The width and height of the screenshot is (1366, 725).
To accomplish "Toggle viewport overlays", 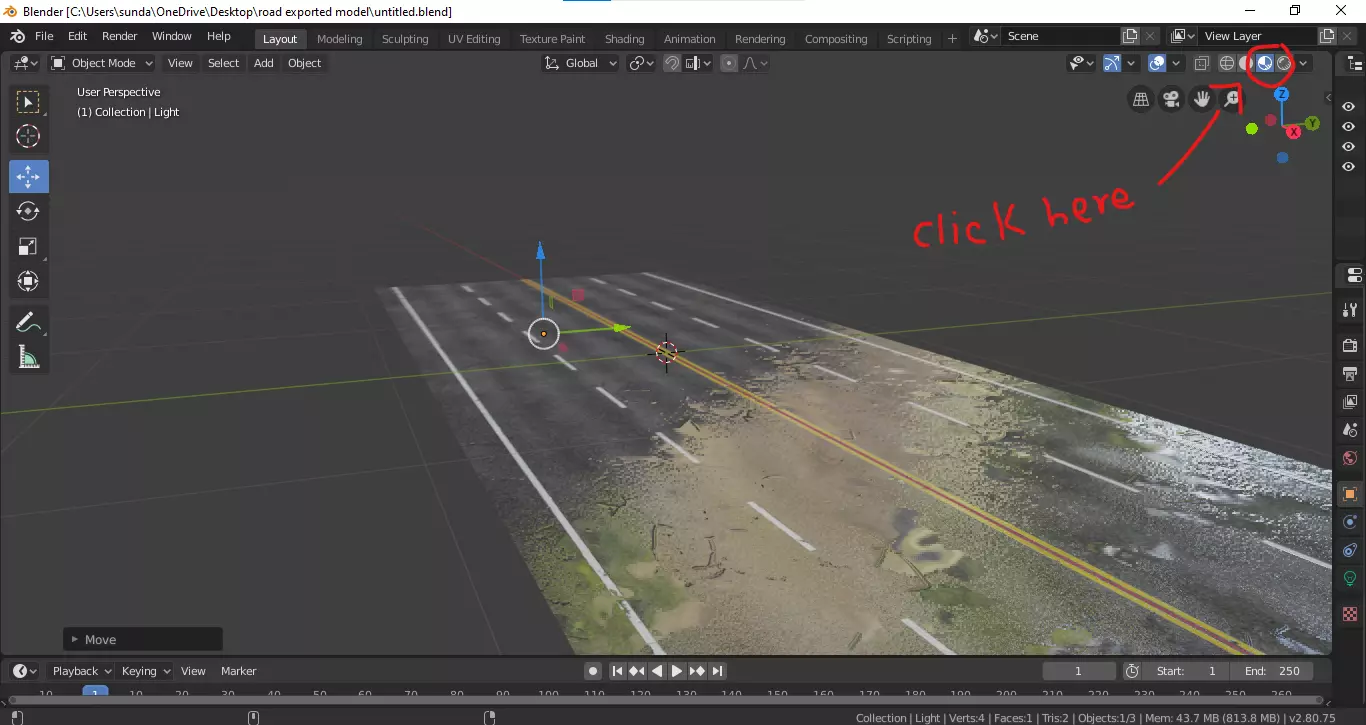I will pos(1157,63).
